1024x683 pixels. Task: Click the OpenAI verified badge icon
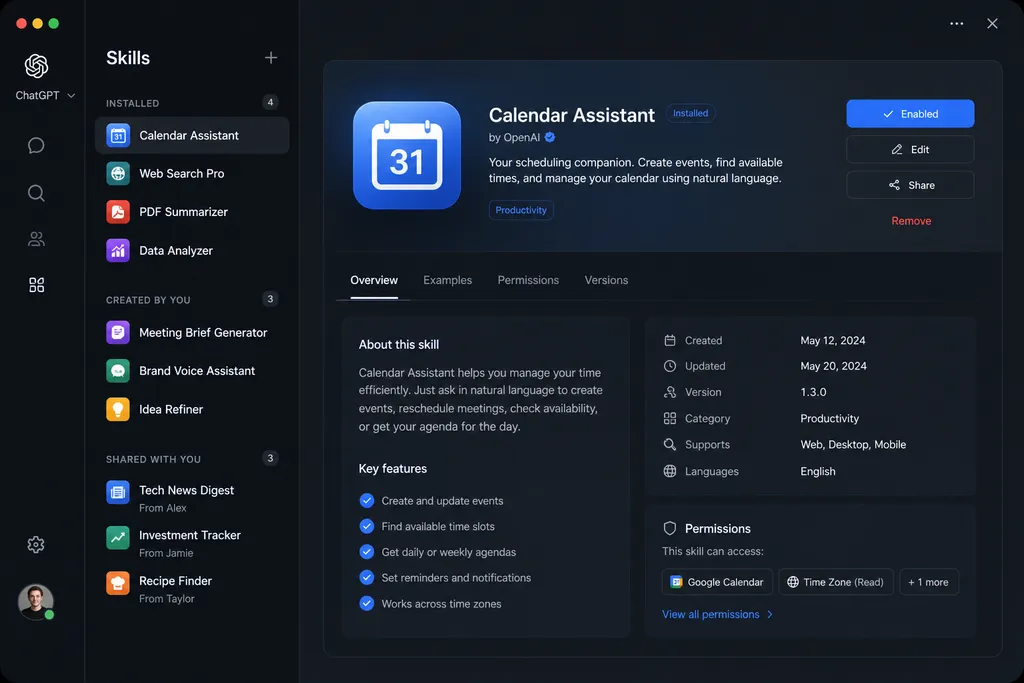[550, 137]
